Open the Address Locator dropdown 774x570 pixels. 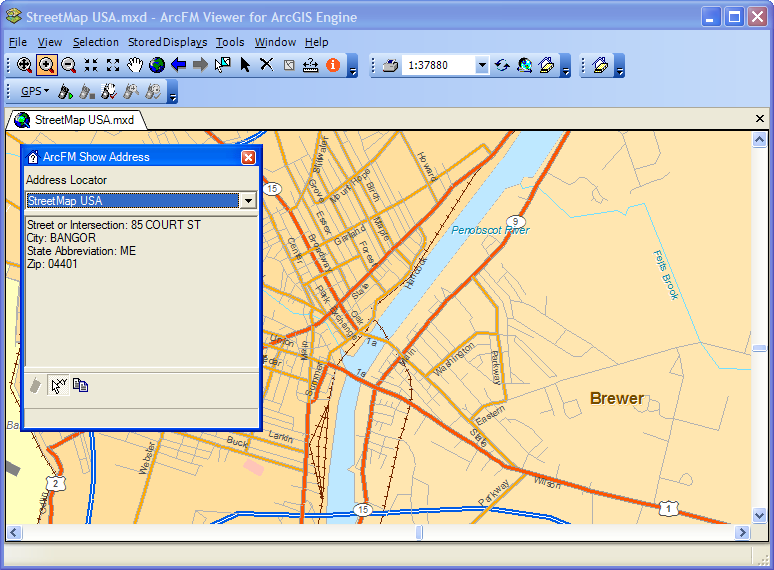coord(247,201)
